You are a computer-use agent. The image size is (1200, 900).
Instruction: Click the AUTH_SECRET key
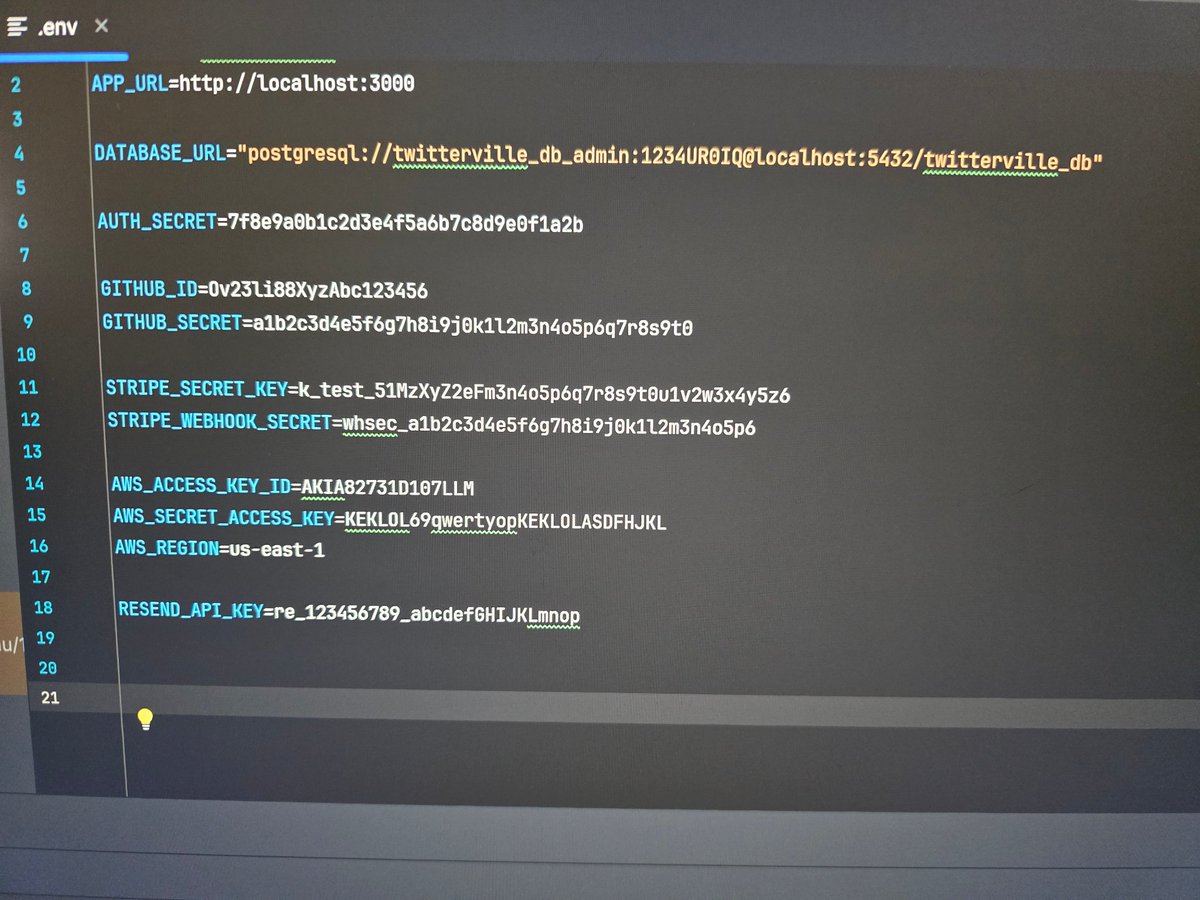click(x=157, y=222)
